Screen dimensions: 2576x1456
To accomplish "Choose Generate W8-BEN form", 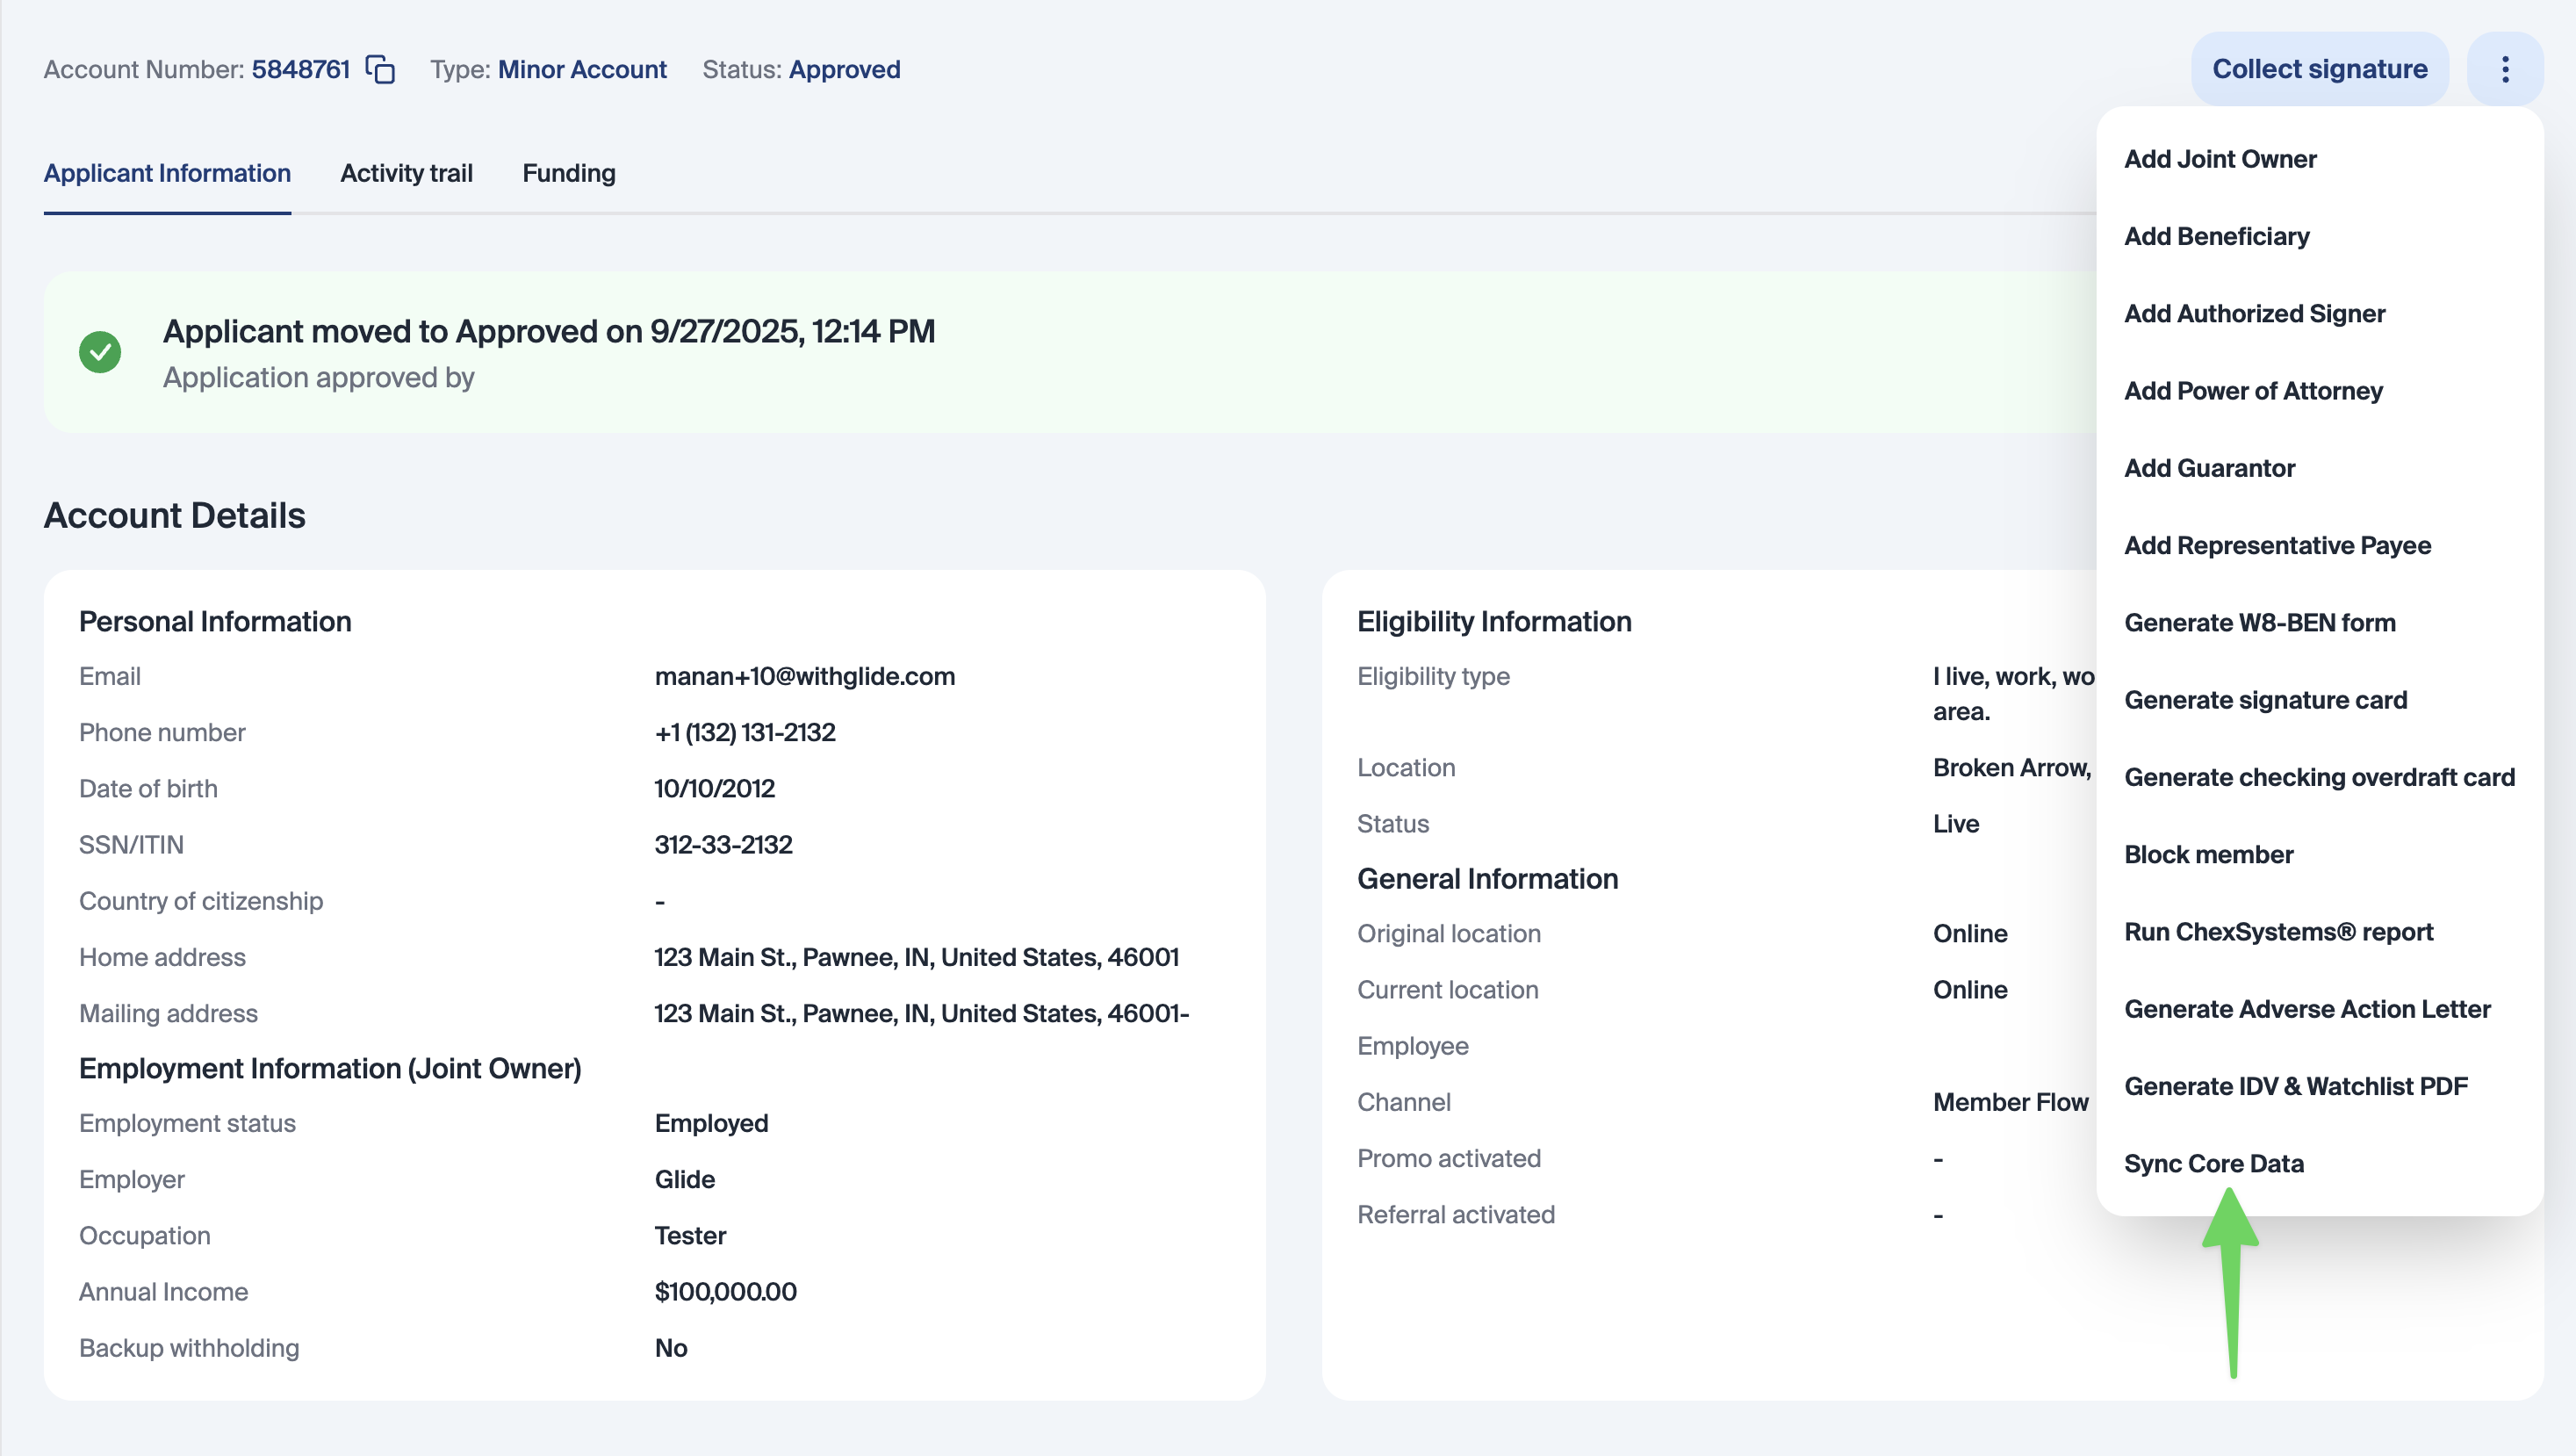I will pos(2259,623).
